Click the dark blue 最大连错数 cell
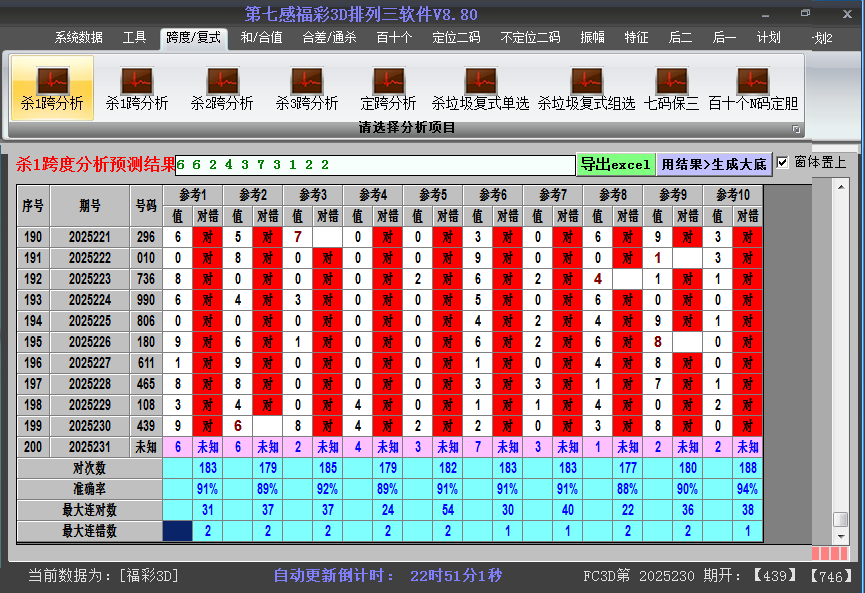Viewport: 865px width, 593px height. click(178, 532)
